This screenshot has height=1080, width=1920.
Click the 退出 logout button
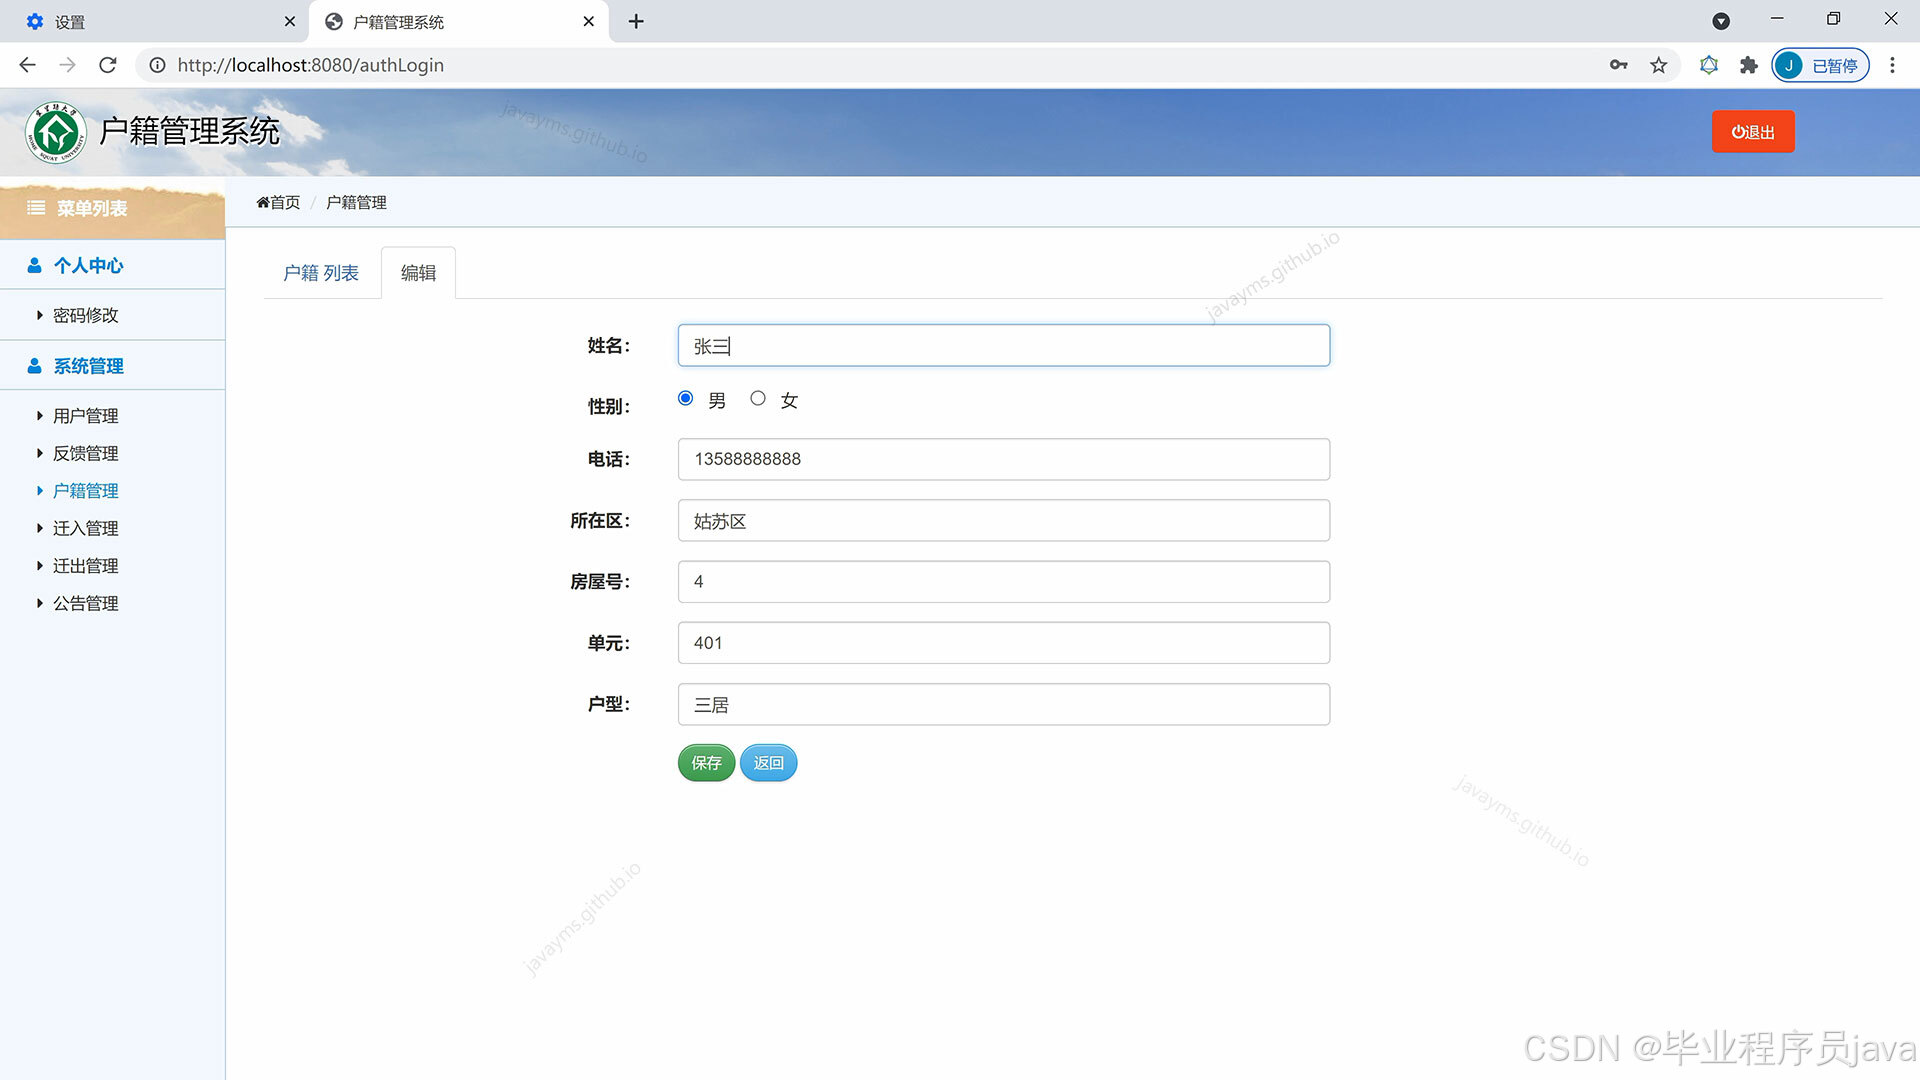pos(1752,132)
